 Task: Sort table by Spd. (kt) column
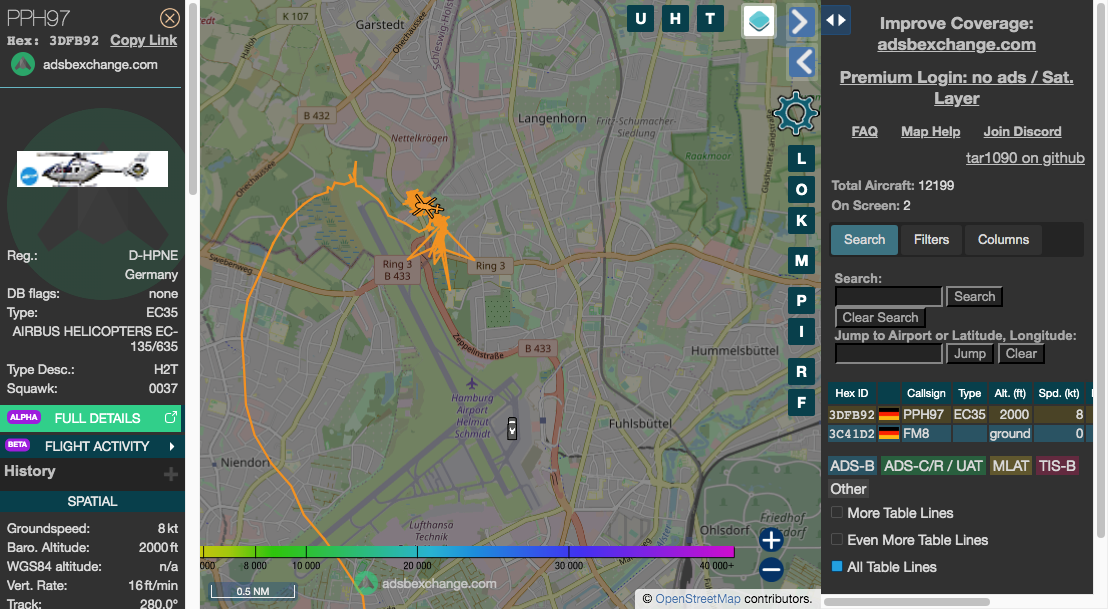(1059, 394)
